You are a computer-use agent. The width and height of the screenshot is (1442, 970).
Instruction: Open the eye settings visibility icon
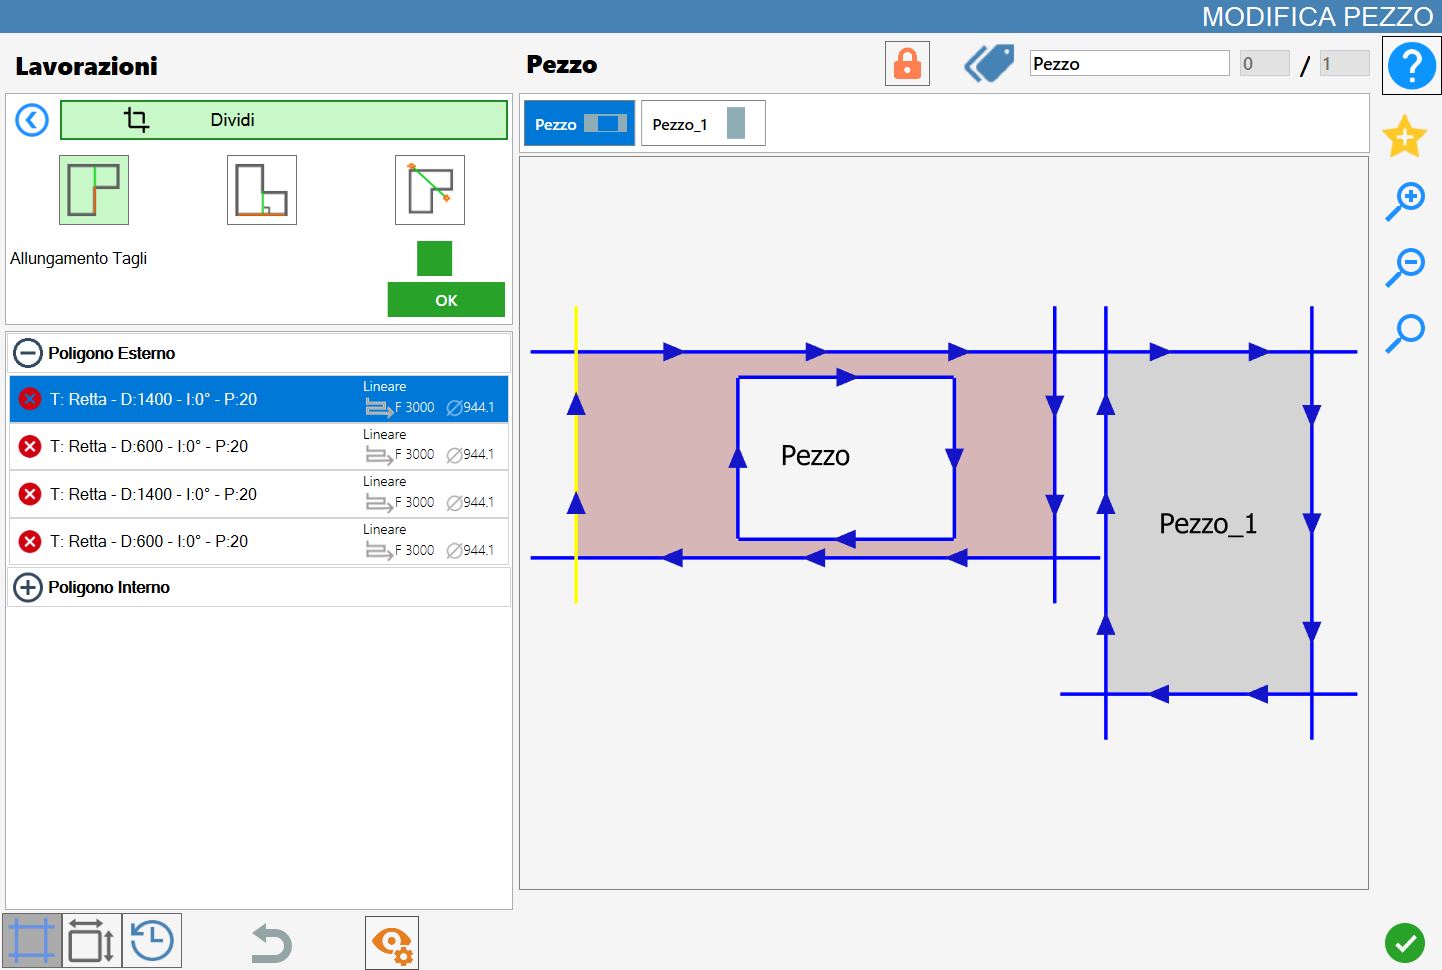(x=392, y=943)
